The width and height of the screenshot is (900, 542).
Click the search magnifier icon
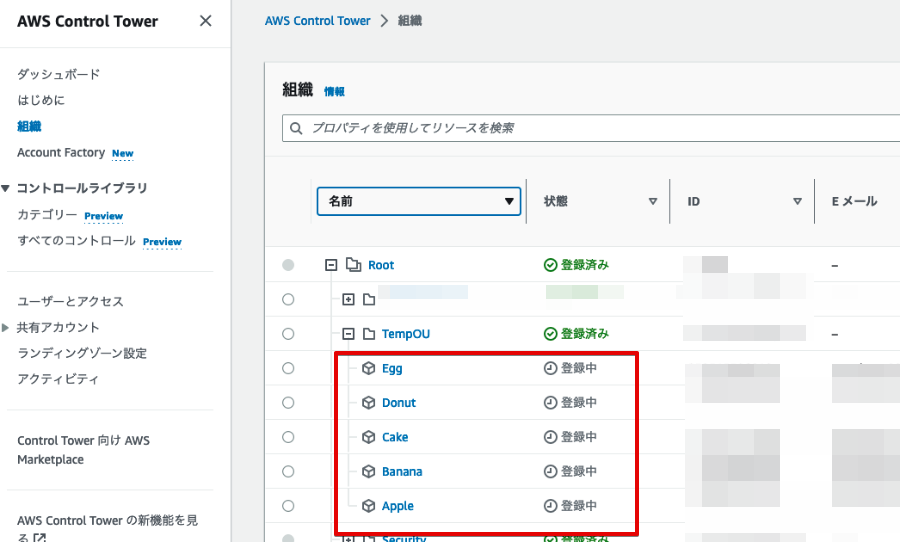click(296, 128)
